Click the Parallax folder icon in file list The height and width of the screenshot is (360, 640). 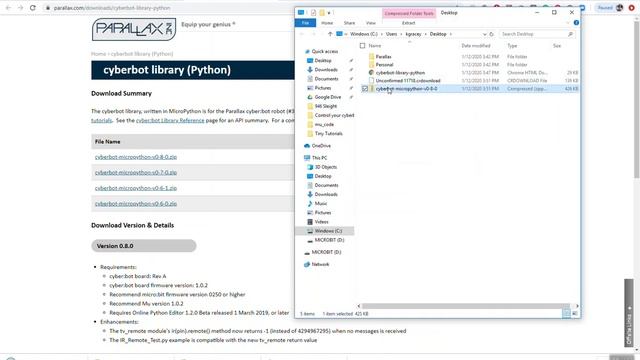coord(371,57)
